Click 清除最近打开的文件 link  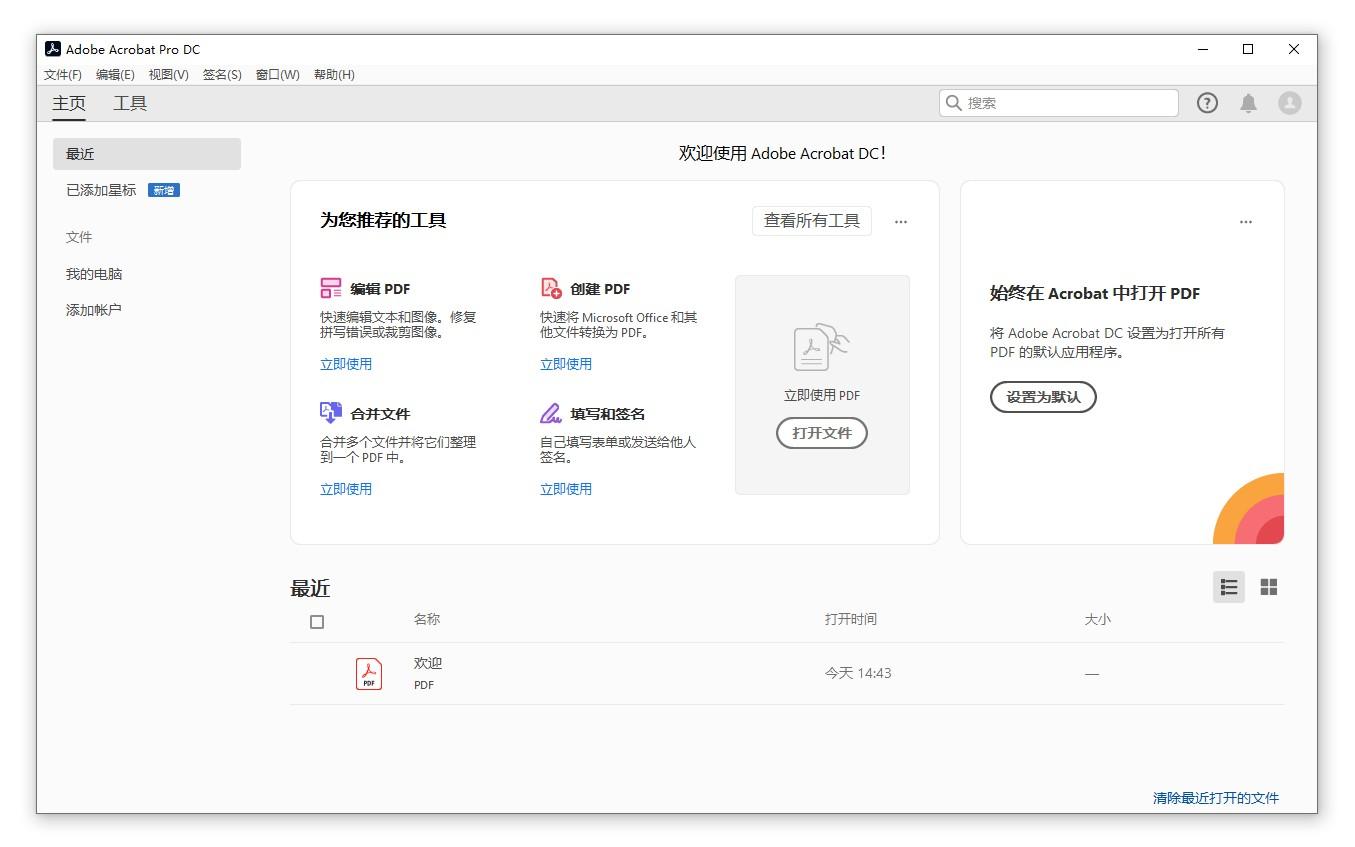(x=1215, y=798)
